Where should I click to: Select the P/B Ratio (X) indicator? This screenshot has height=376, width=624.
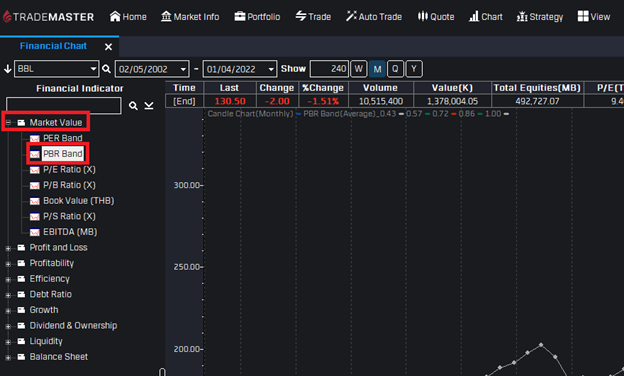pyautogui.click(x=69, y=185)
